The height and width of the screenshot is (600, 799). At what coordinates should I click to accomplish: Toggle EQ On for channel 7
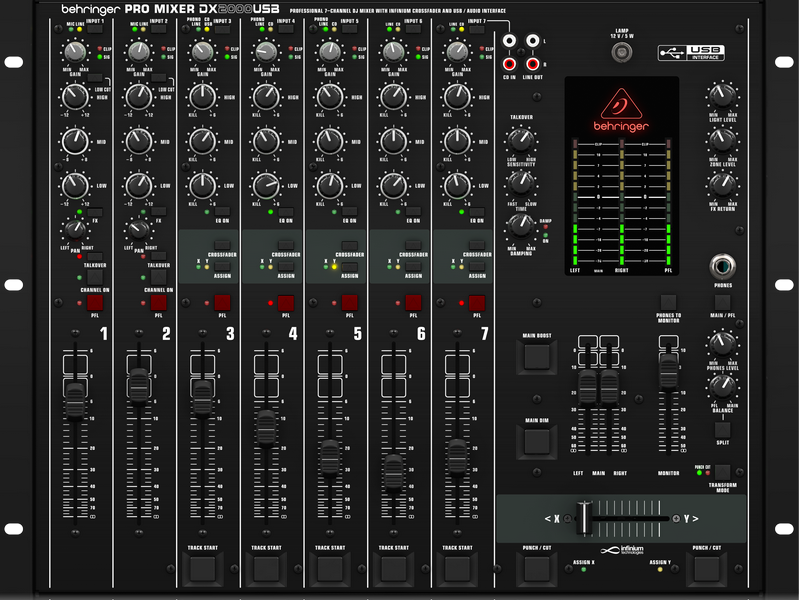(477, 212)
